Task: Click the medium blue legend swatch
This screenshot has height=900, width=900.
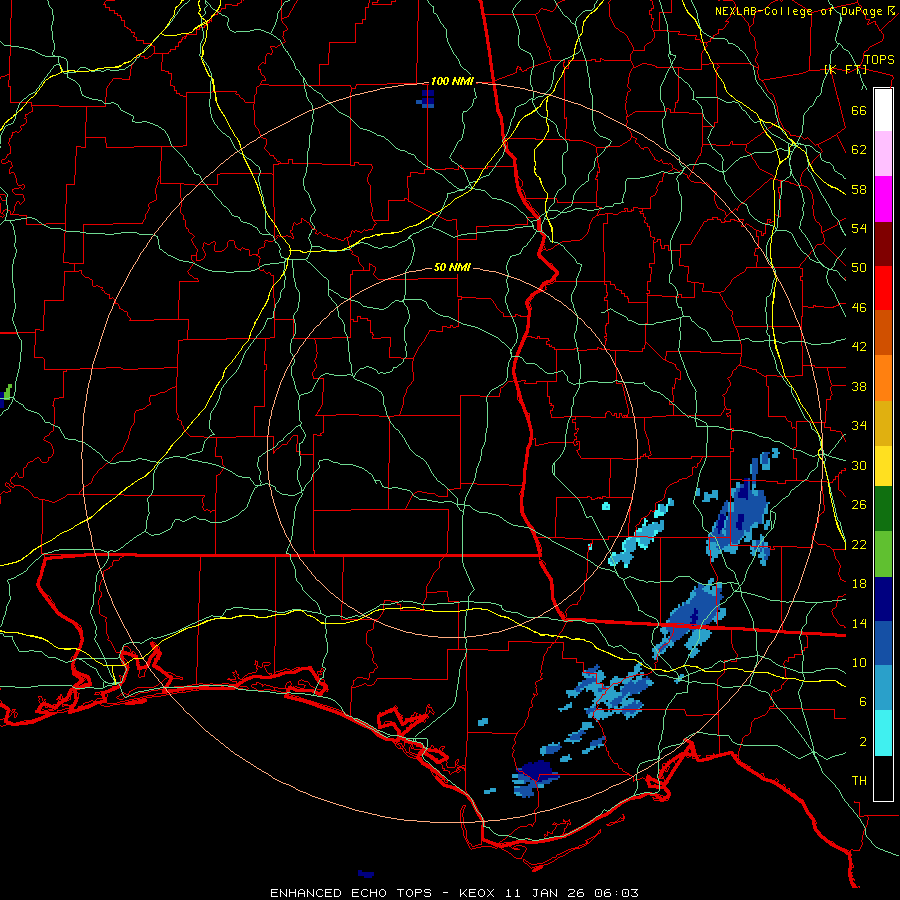Action: [883, 643]
